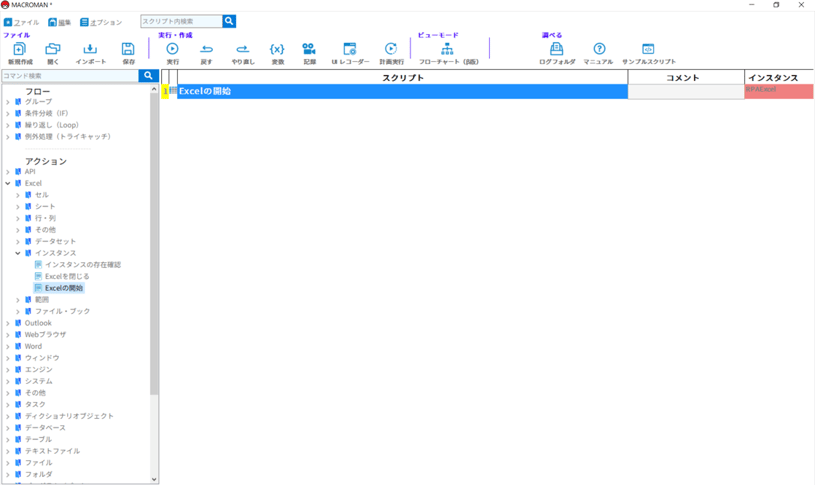The height and width of the screenshot is (485, 815).
Task: Select Excelを閉じる command in tree
Action: [x=67, y=276]
